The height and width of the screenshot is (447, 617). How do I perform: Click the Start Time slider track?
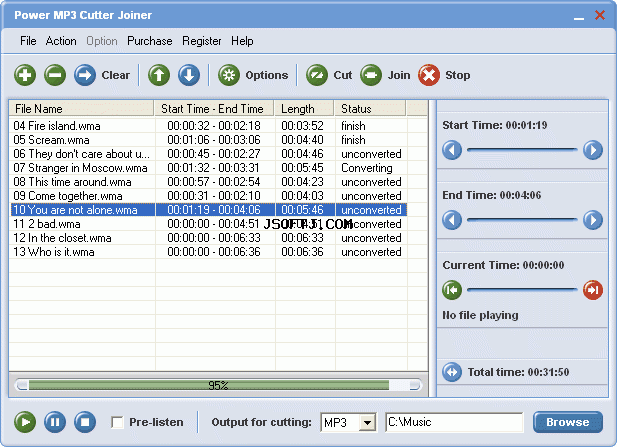coord(522,150)
